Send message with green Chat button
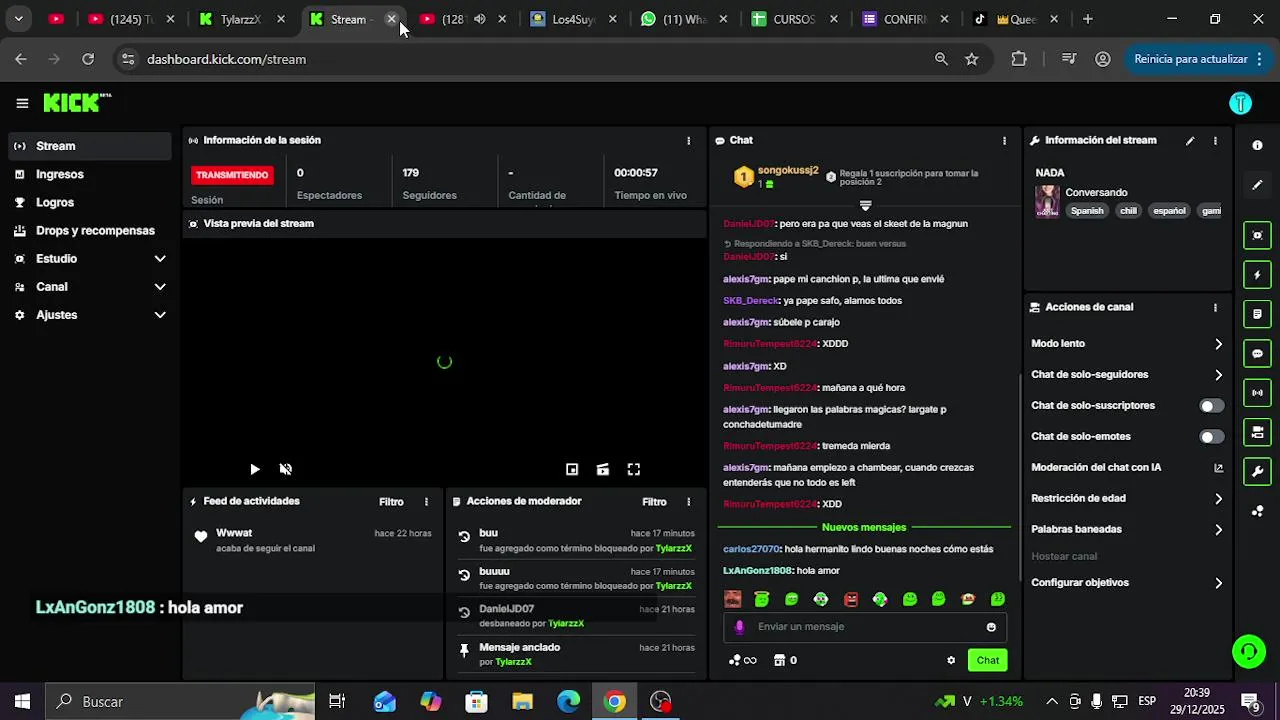1280x720 pixels. [988, 660]
